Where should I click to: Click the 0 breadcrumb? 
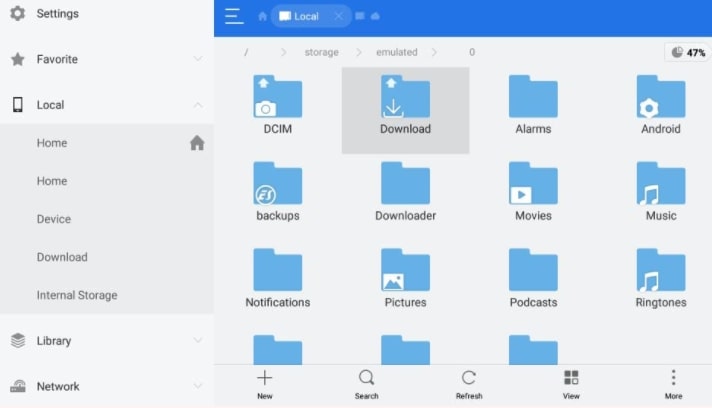(x=472, y=52)
